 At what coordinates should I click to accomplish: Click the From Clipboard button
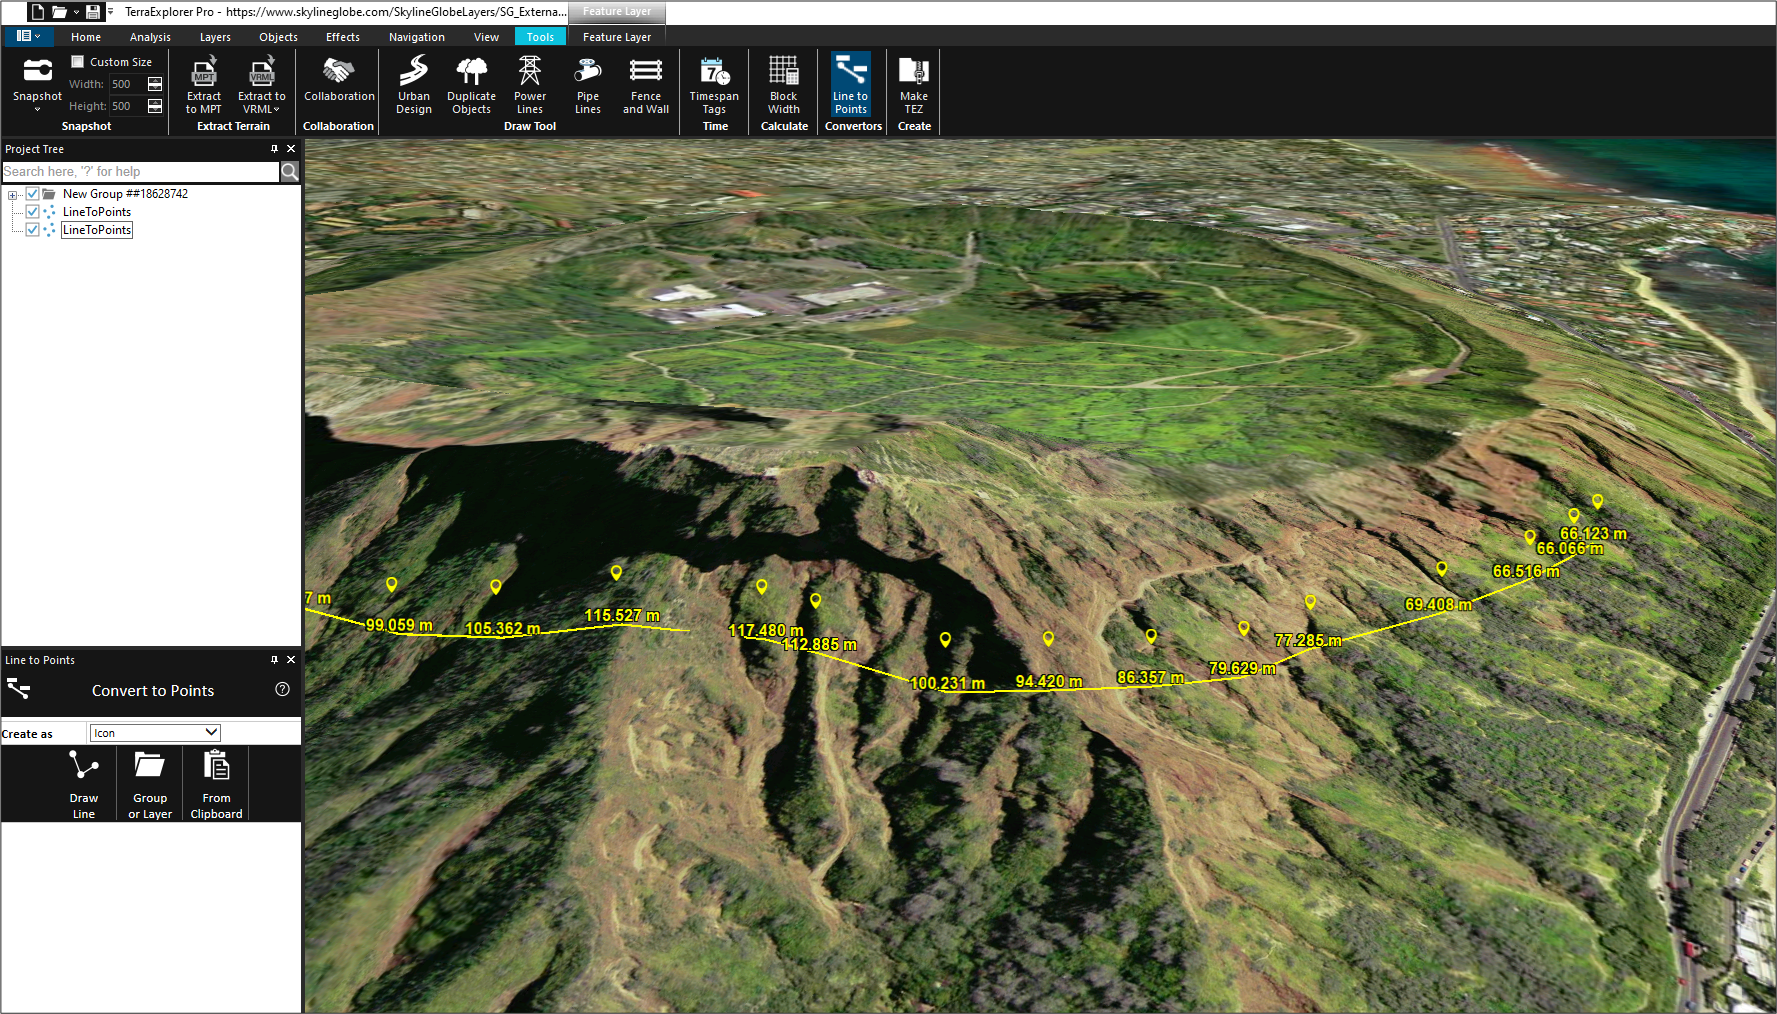216,784
